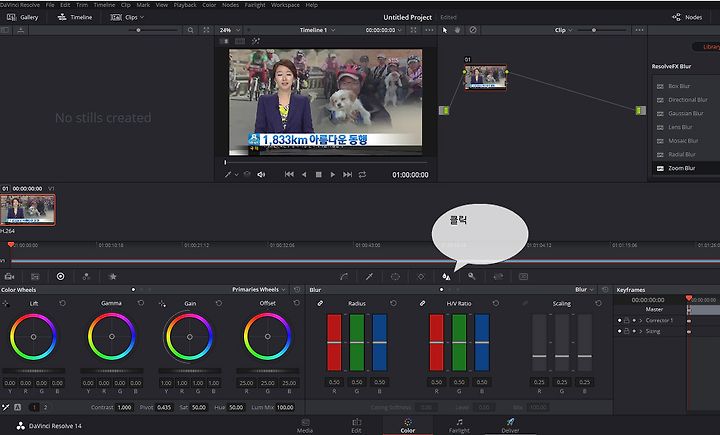Toggle the H/V Ratio channel link icon
The height and width of the screenshot is (435, 720).
coord(422,303)
